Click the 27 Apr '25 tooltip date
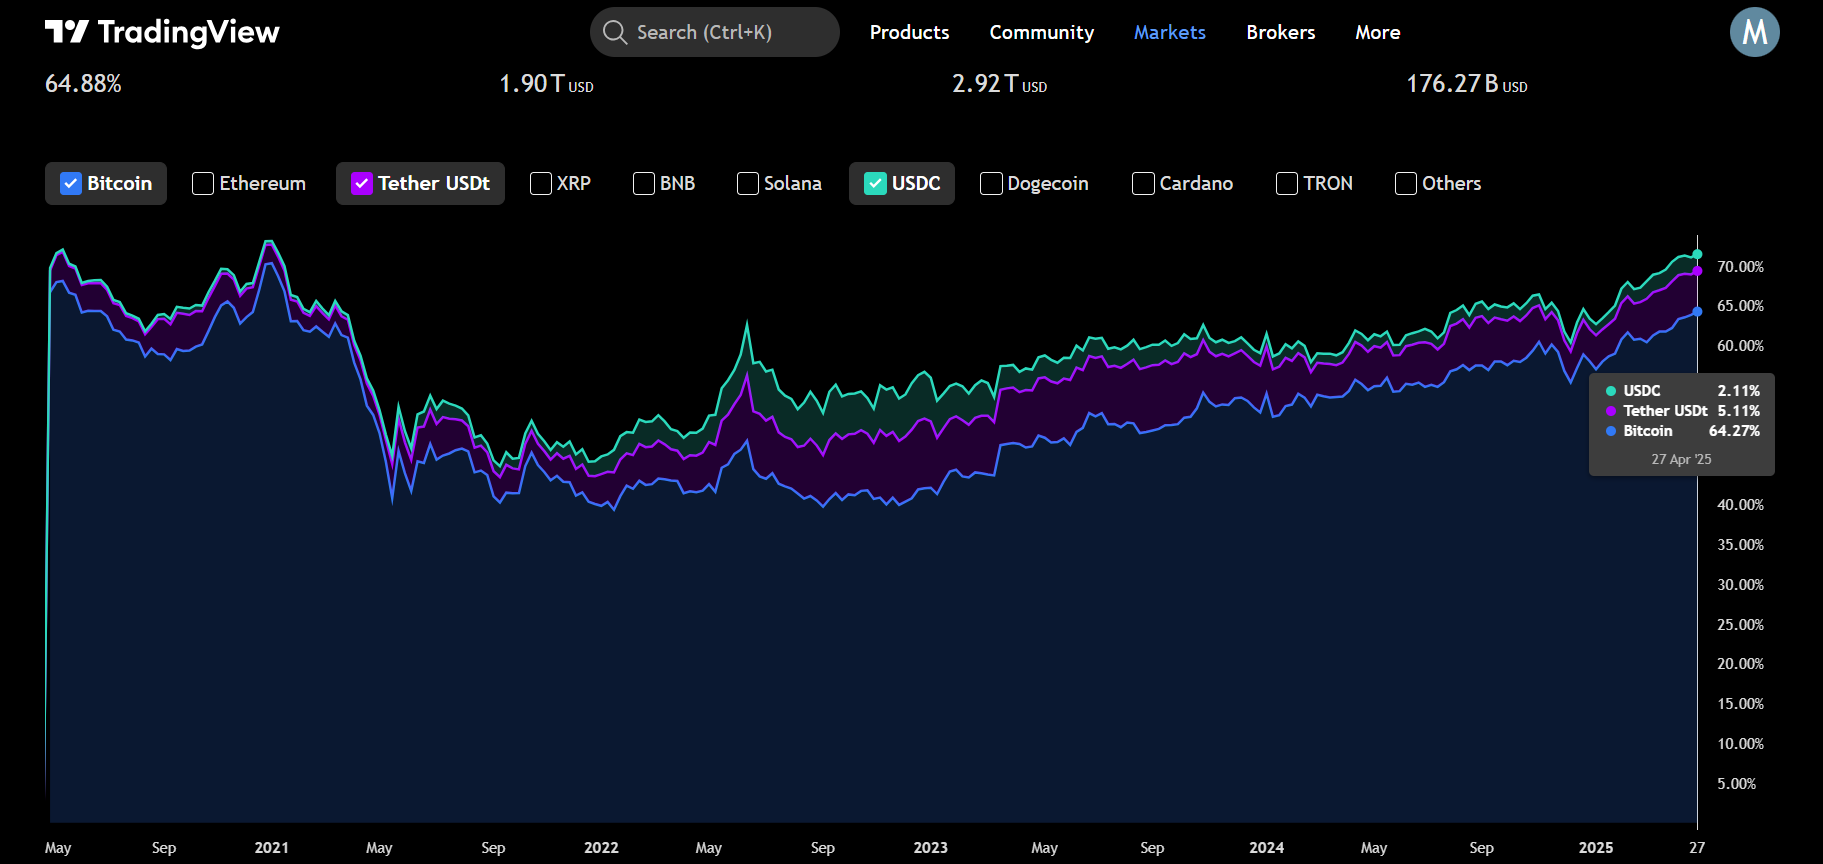Image resolution: width=1823 pixels, height=864 pixels. point(1681,459)
